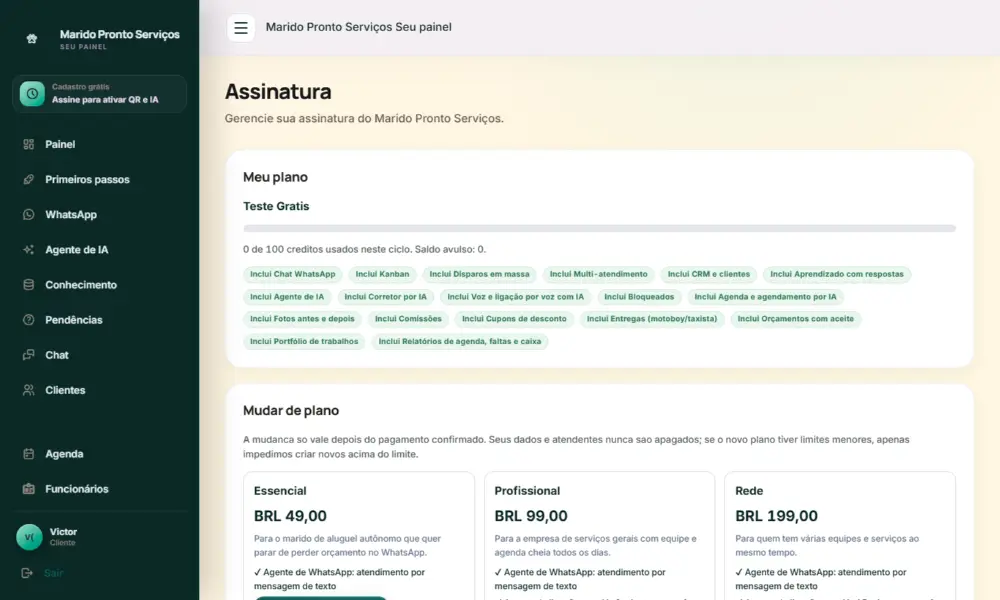The height and width of the screenshot is (600, 1000).
Task: Click the Pendências question-mark icon
Action: (29, 319)
